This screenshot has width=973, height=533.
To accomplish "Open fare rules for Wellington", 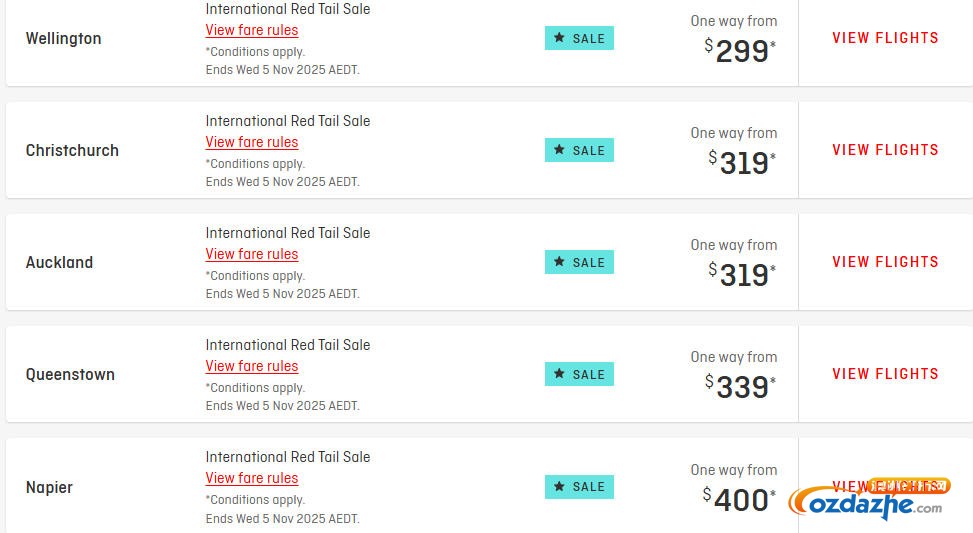I will (252, 30).
